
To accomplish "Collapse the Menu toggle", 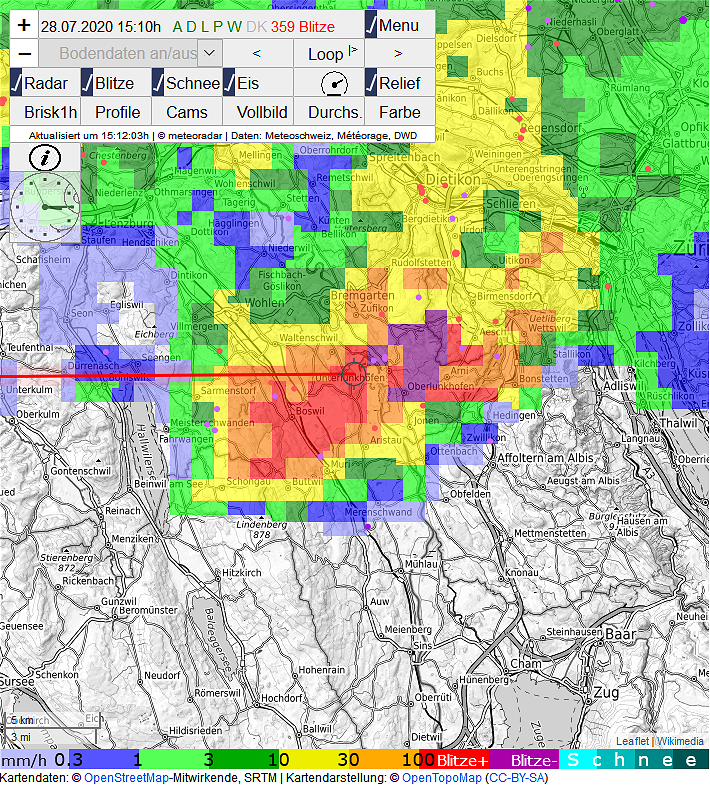I will click(371, 25).
